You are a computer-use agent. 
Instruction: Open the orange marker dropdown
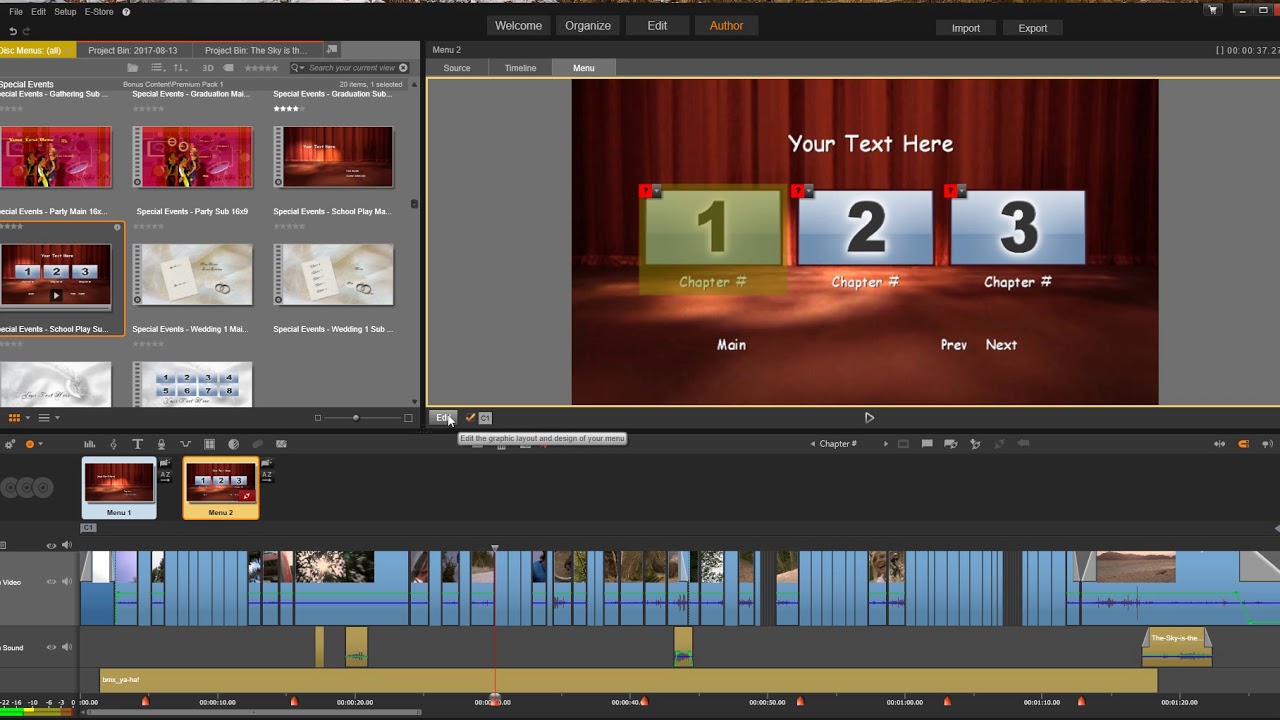pyautogui.click(x=40, y=444)
